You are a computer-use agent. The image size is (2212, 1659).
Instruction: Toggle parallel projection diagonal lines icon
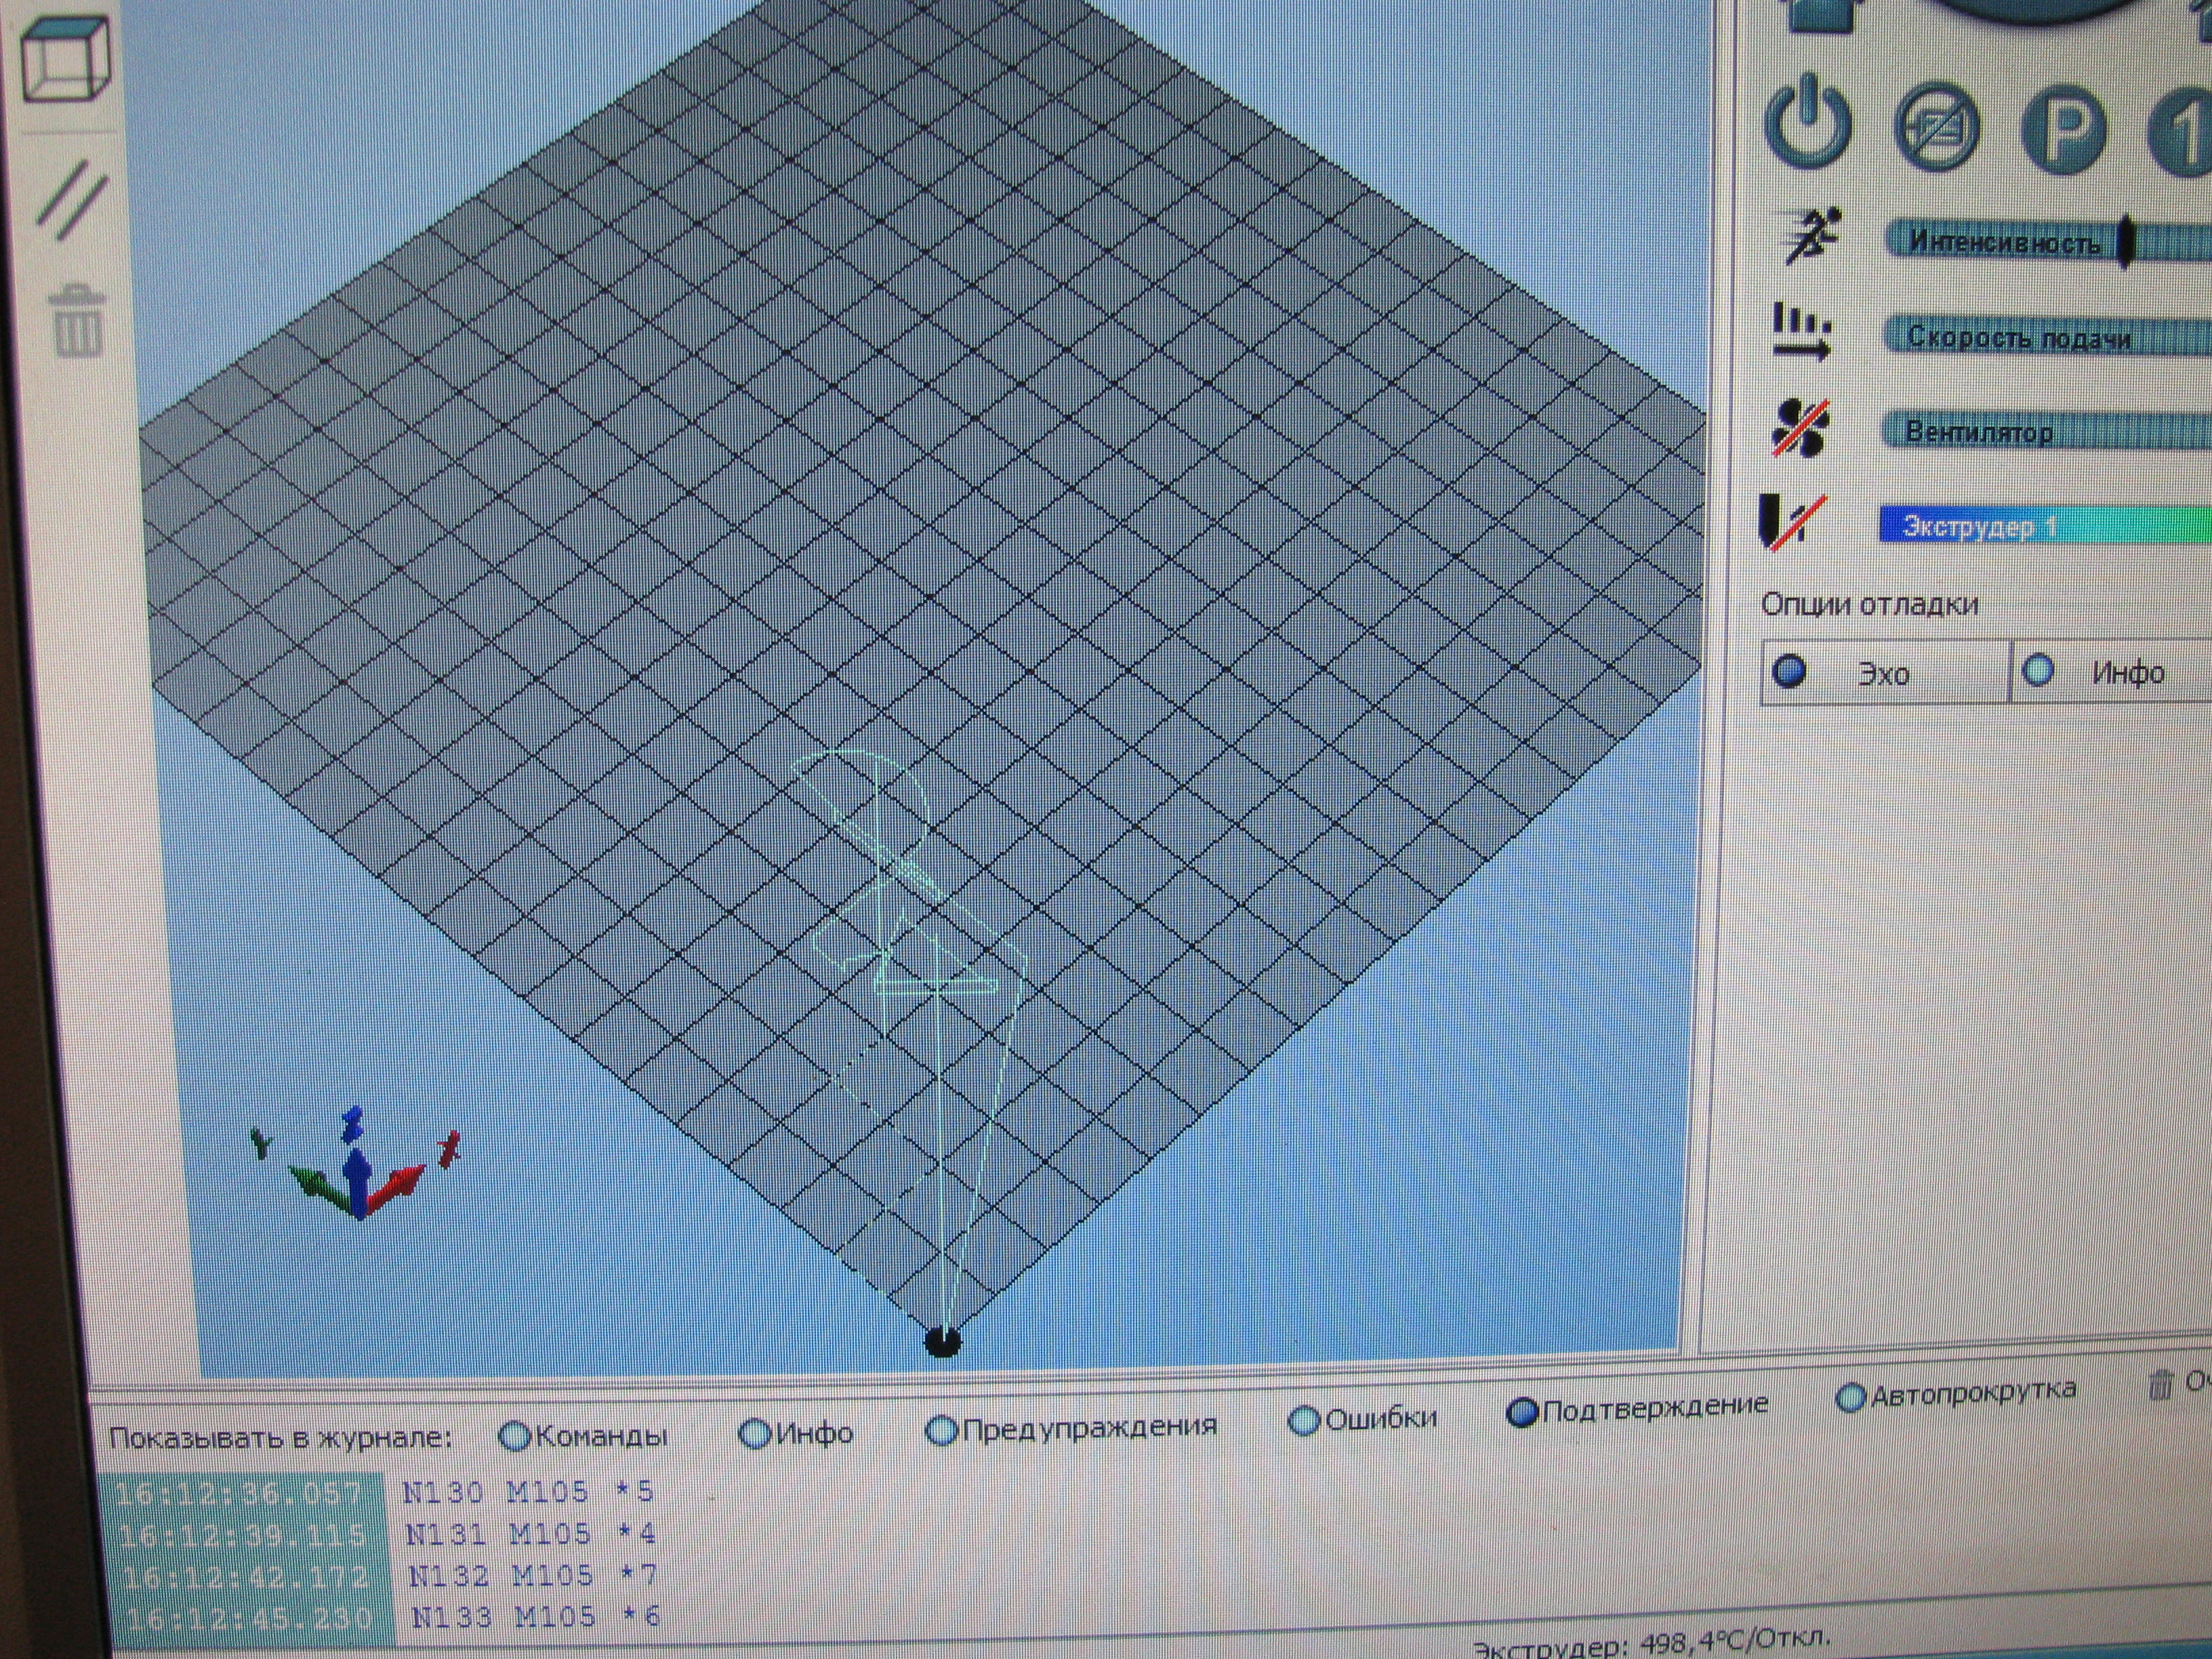point(72,199)
